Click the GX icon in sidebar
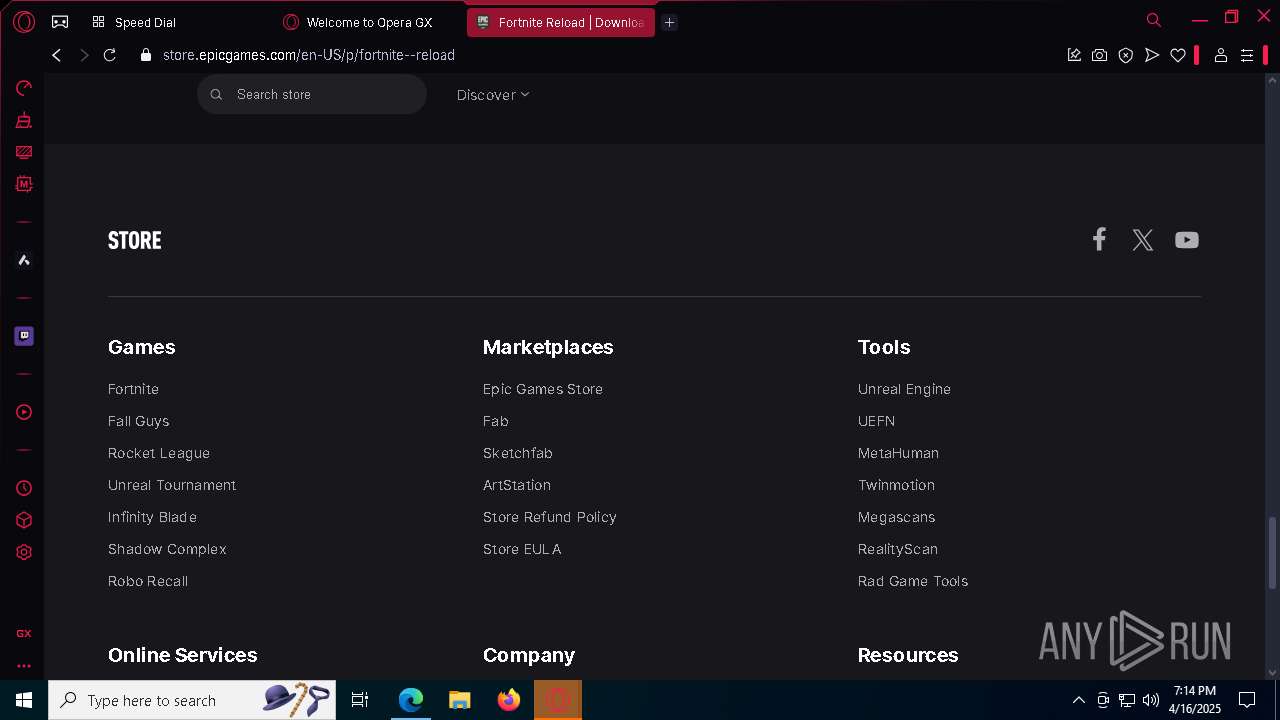 (24, 633)
